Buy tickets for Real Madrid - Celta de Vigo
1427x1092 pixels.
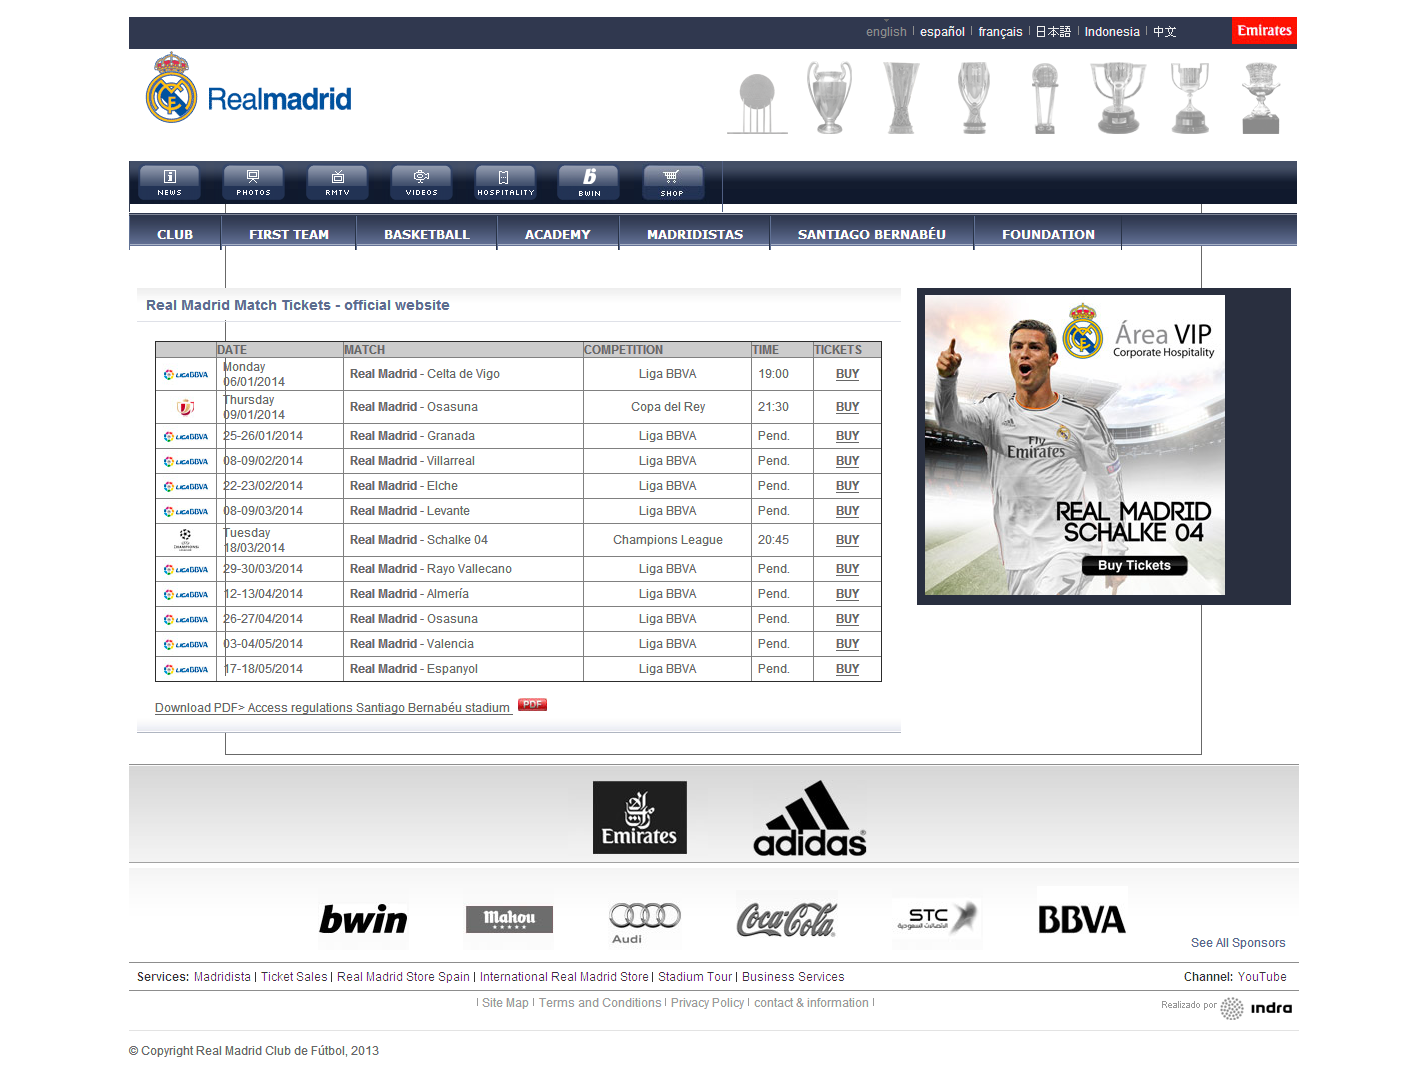click(x=847, y=374)
